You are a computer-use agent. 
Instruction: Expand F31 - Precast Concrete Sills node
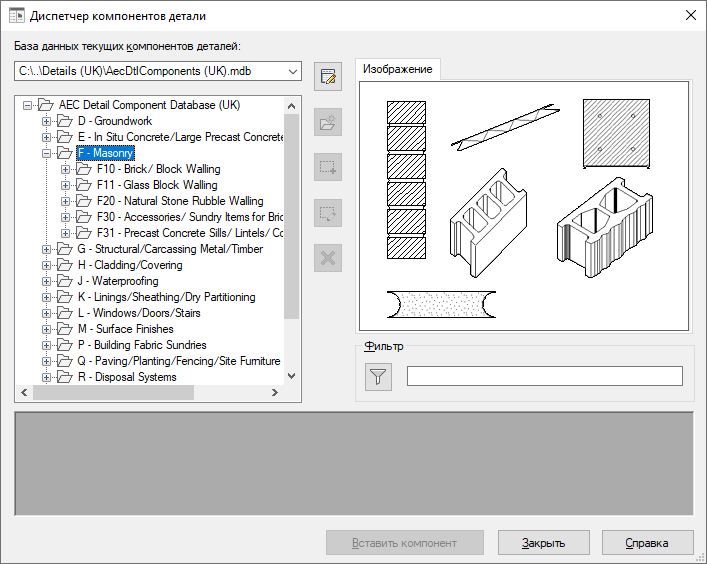click(x=65, y=234)
